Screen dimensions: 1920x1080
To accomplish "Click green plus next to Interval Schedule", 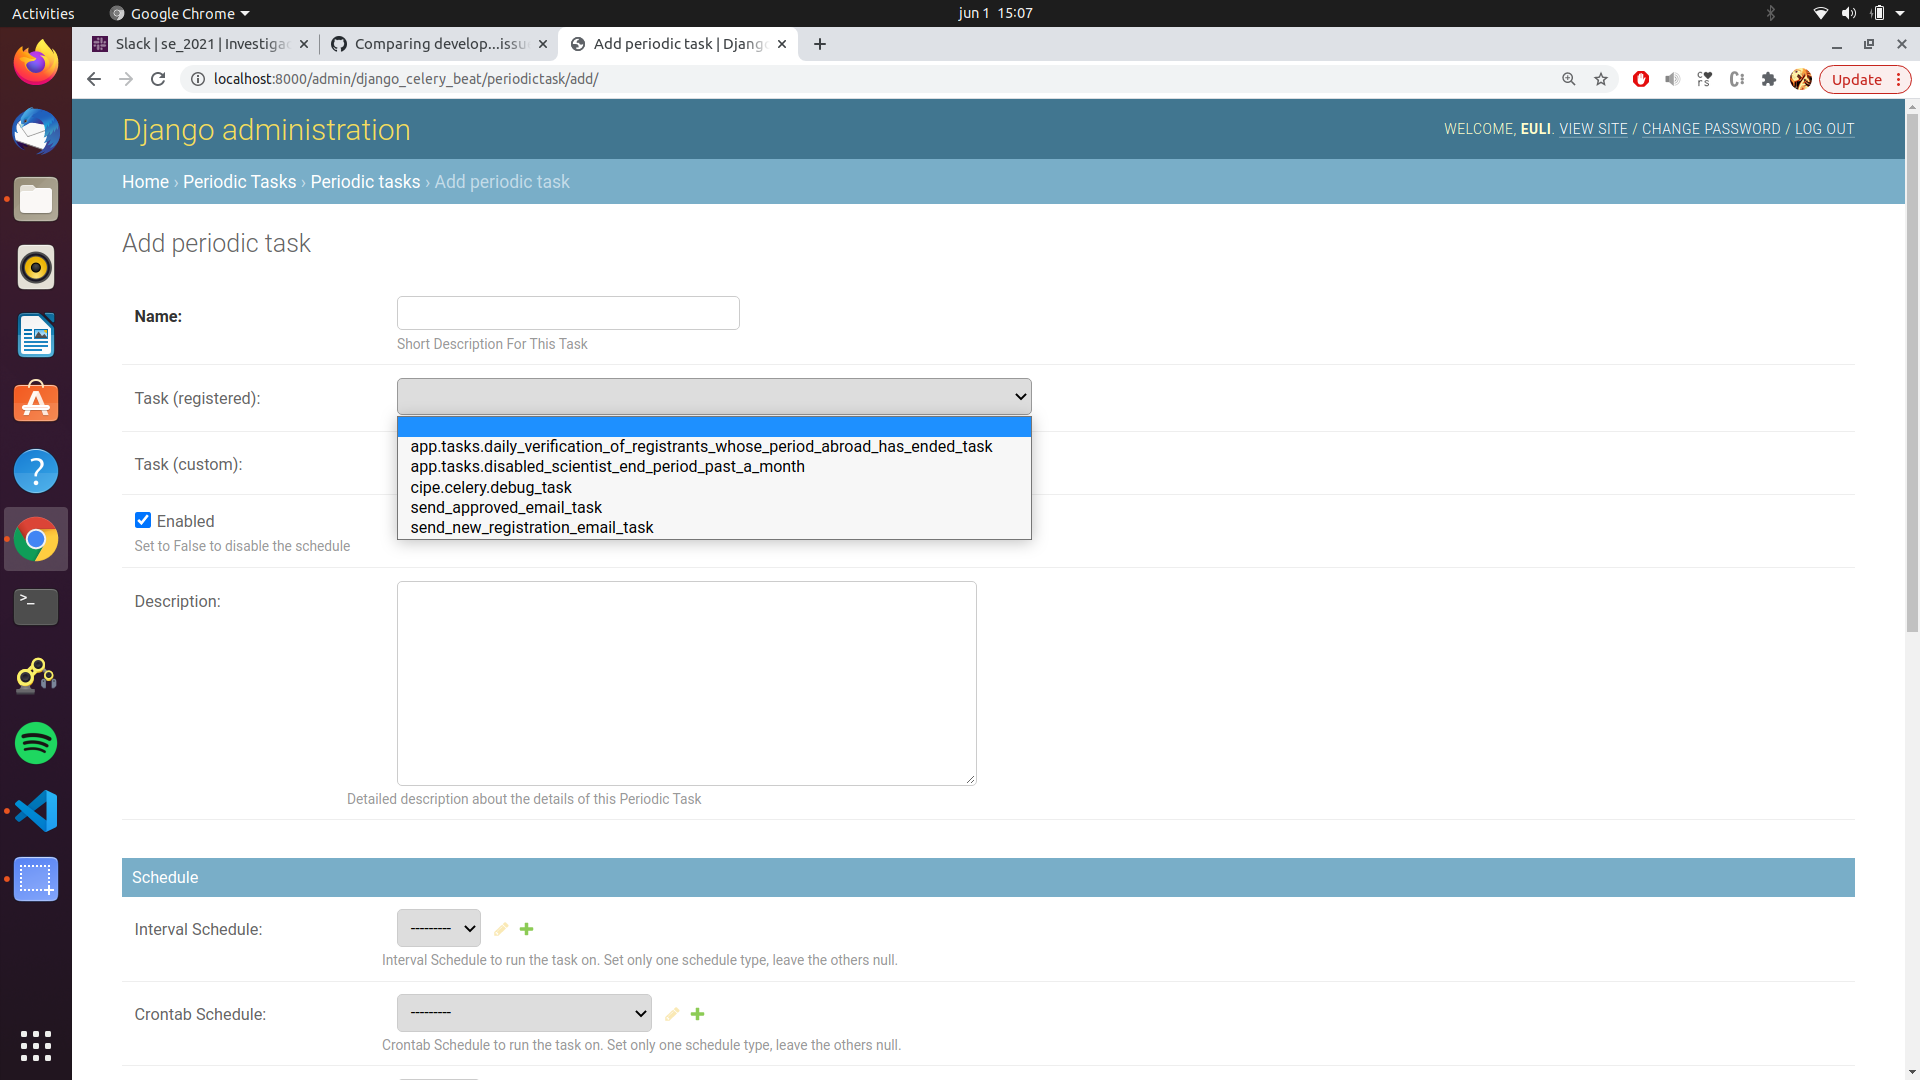I will 526,929.
